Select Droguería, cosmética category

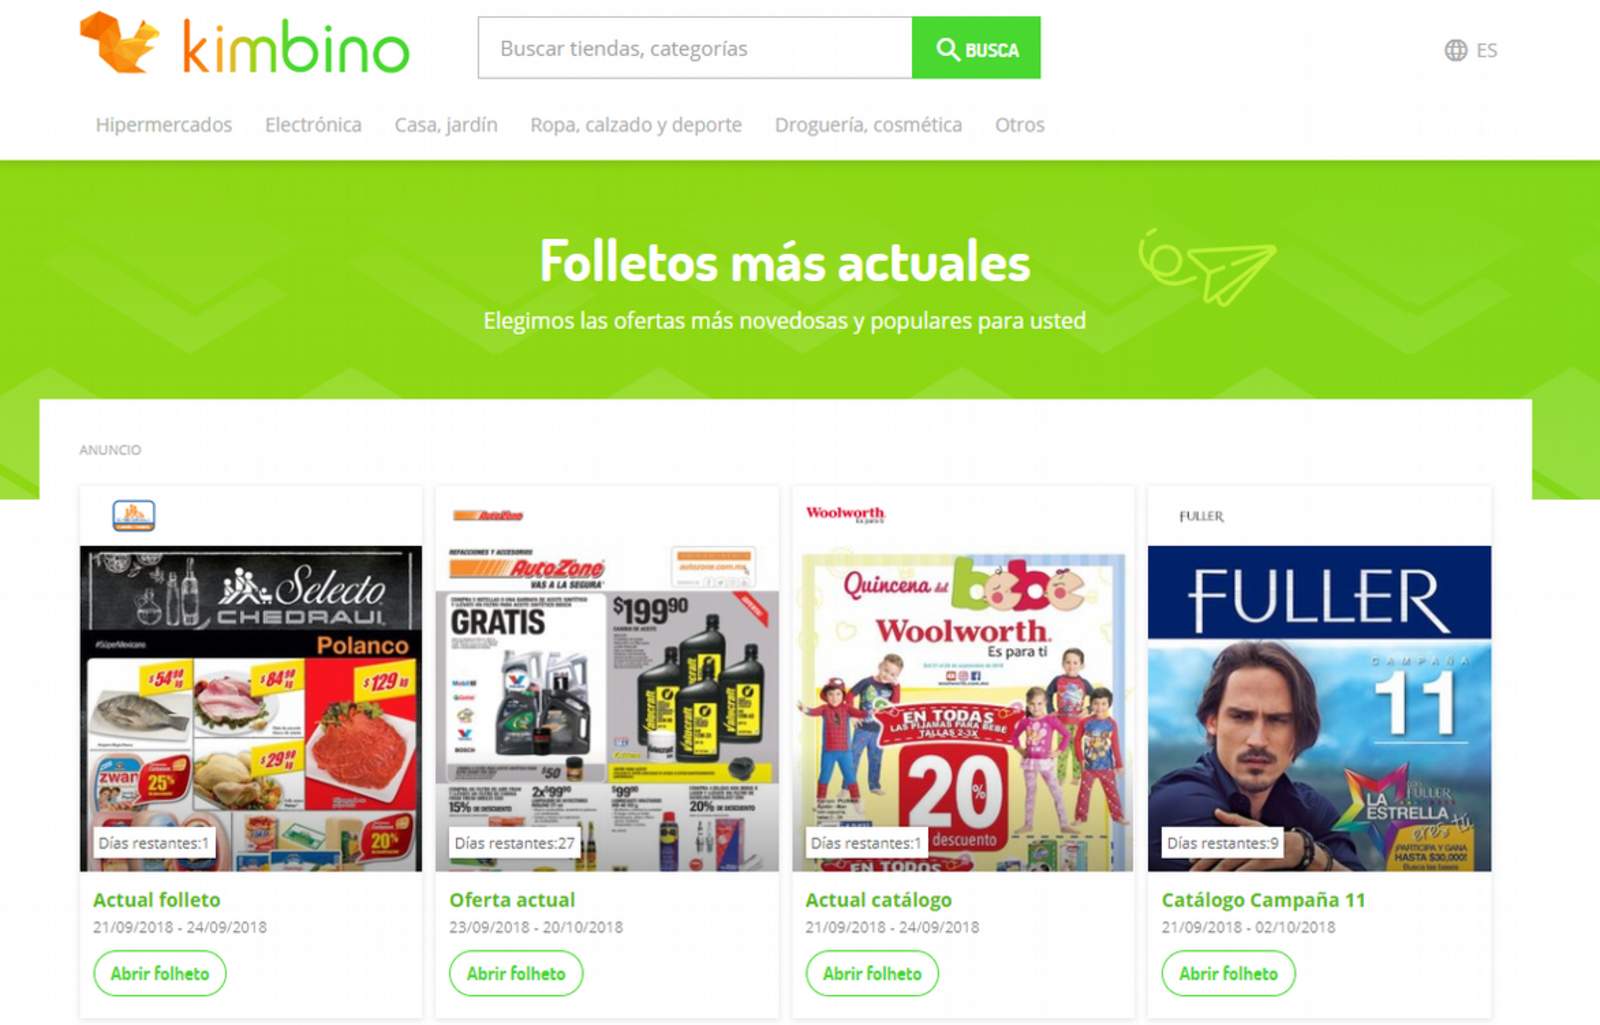[868, 125]
